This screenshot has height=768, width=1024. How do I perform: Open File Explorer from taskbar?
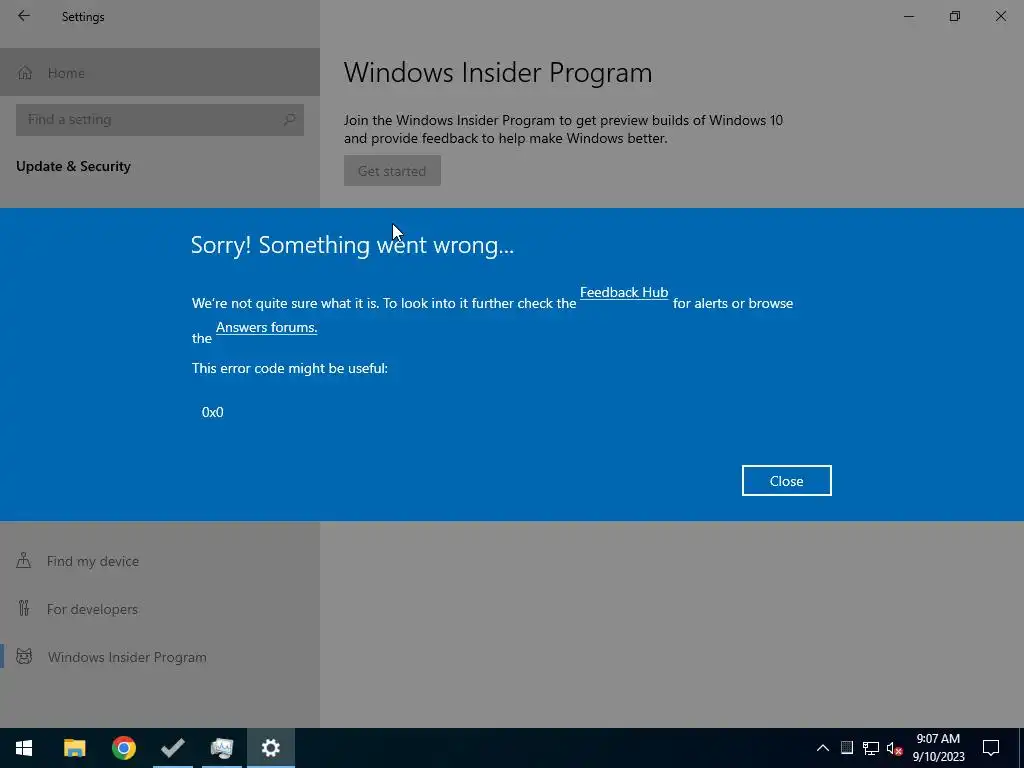[74, 748]
